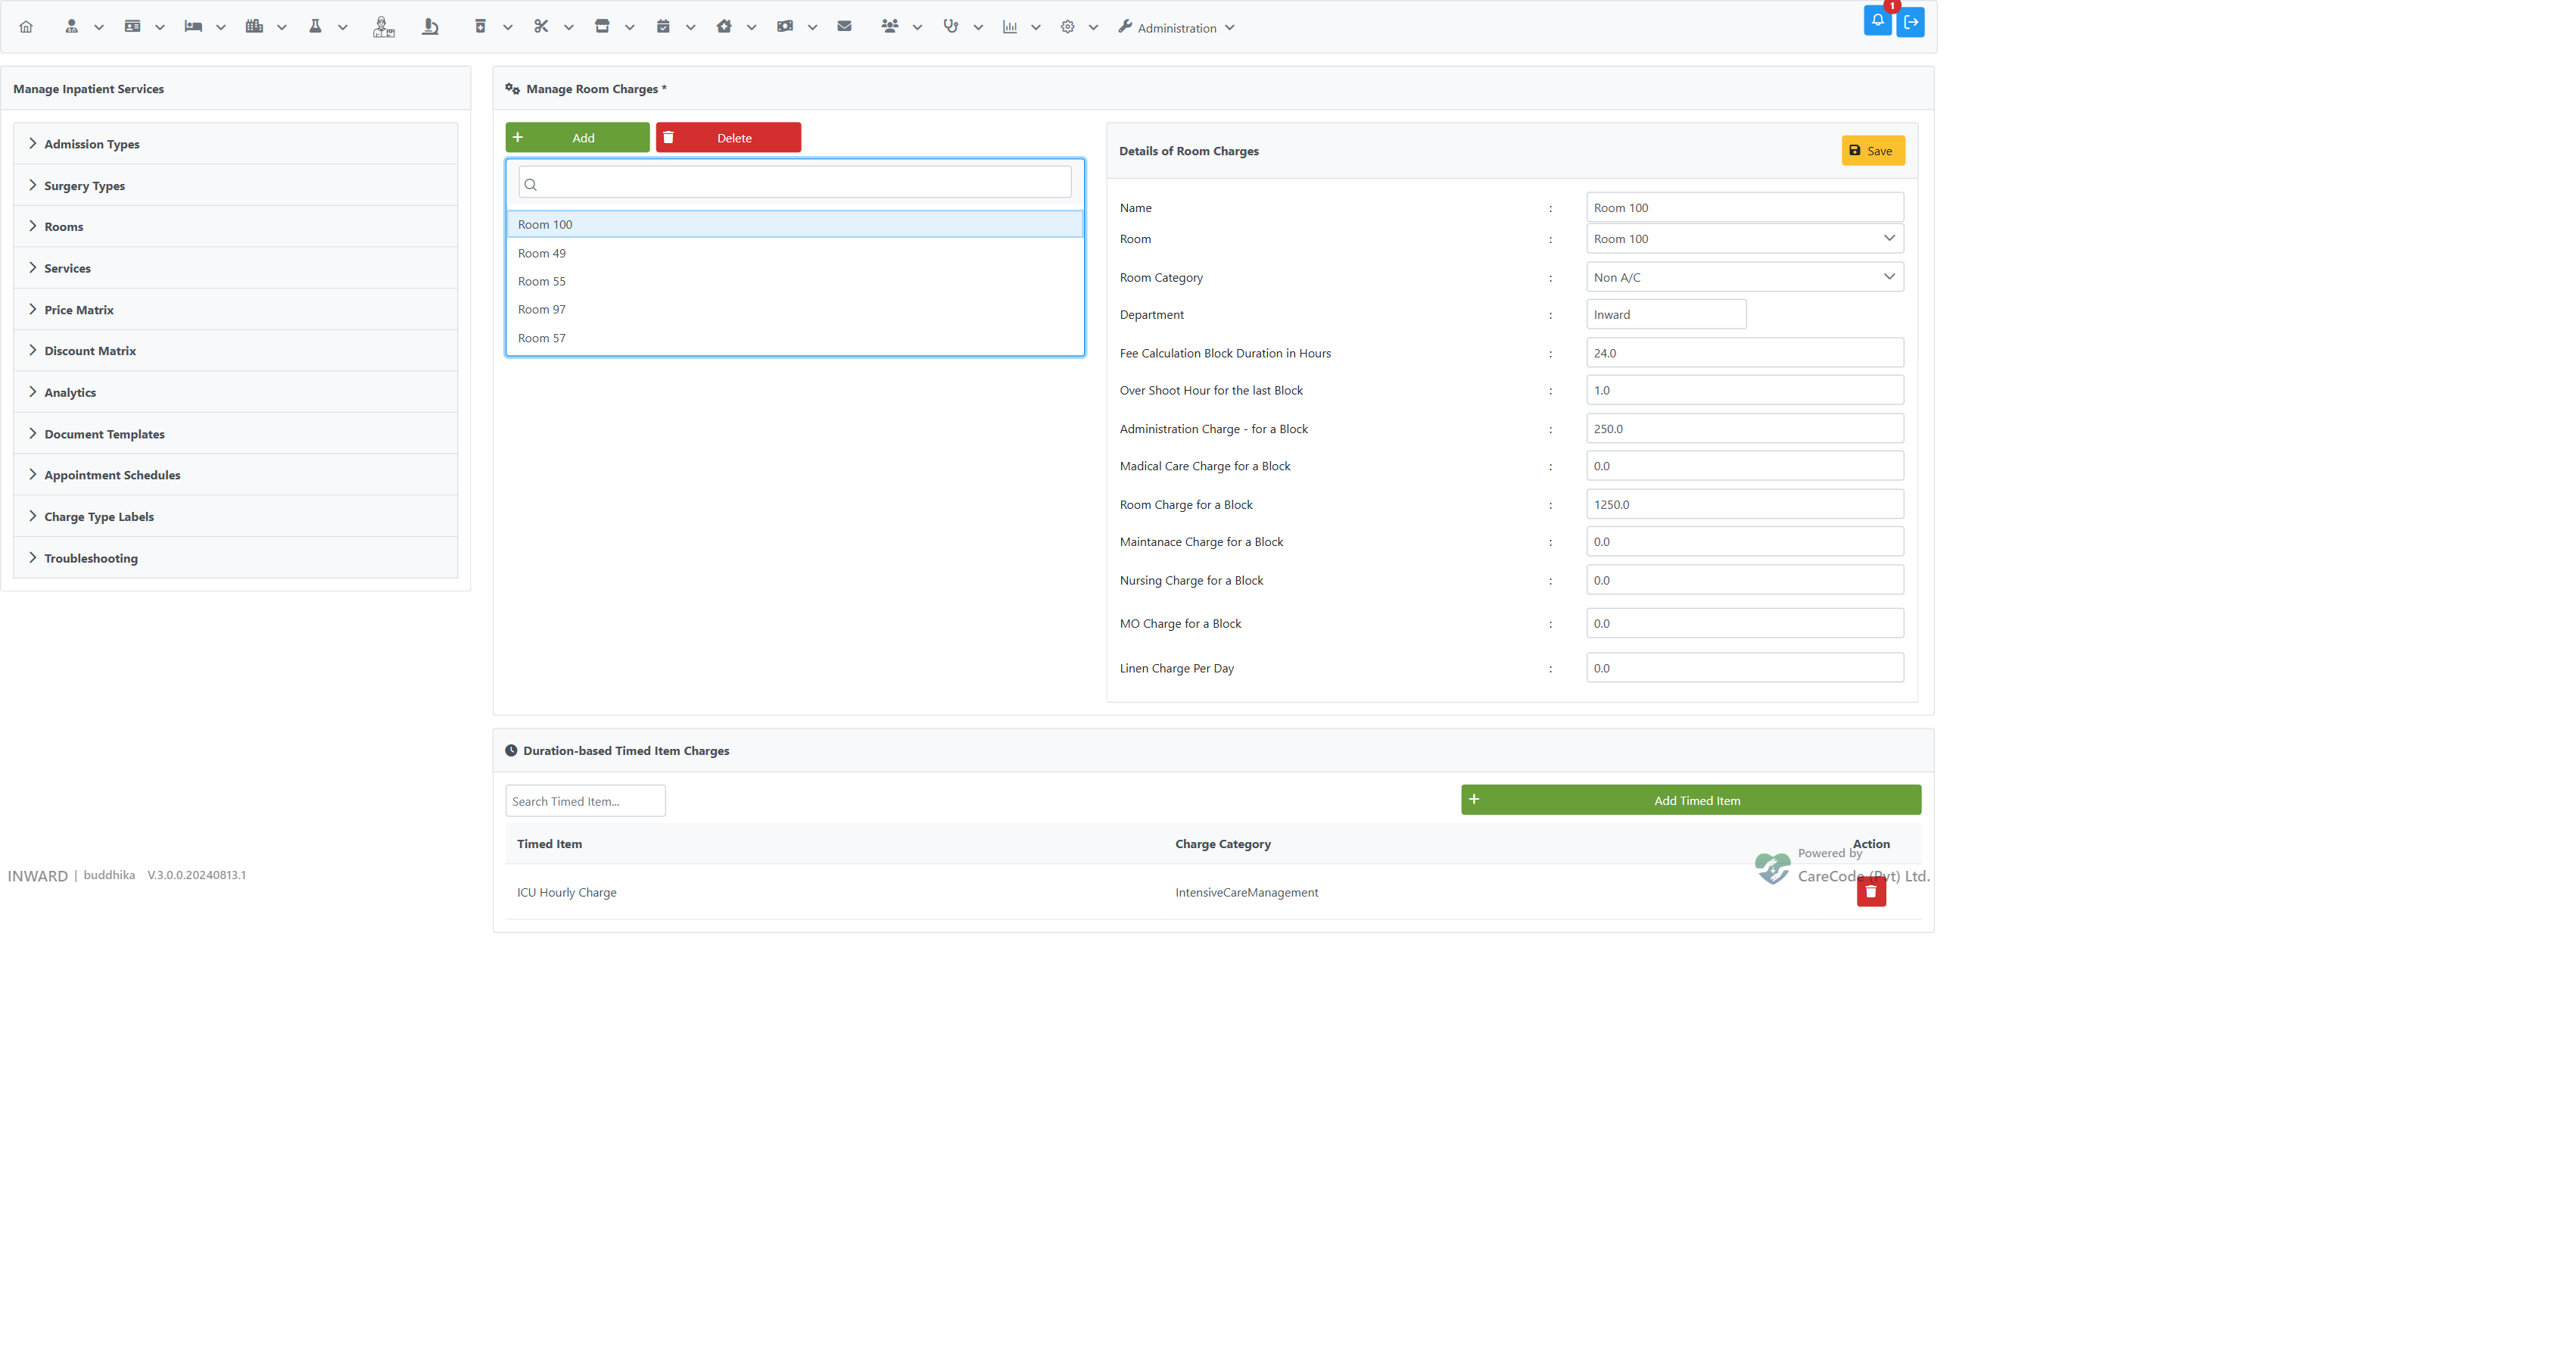This screenshot has width=2576, height=1357.
Task: Expand Discount Matrix section
Action: [236, 351]
